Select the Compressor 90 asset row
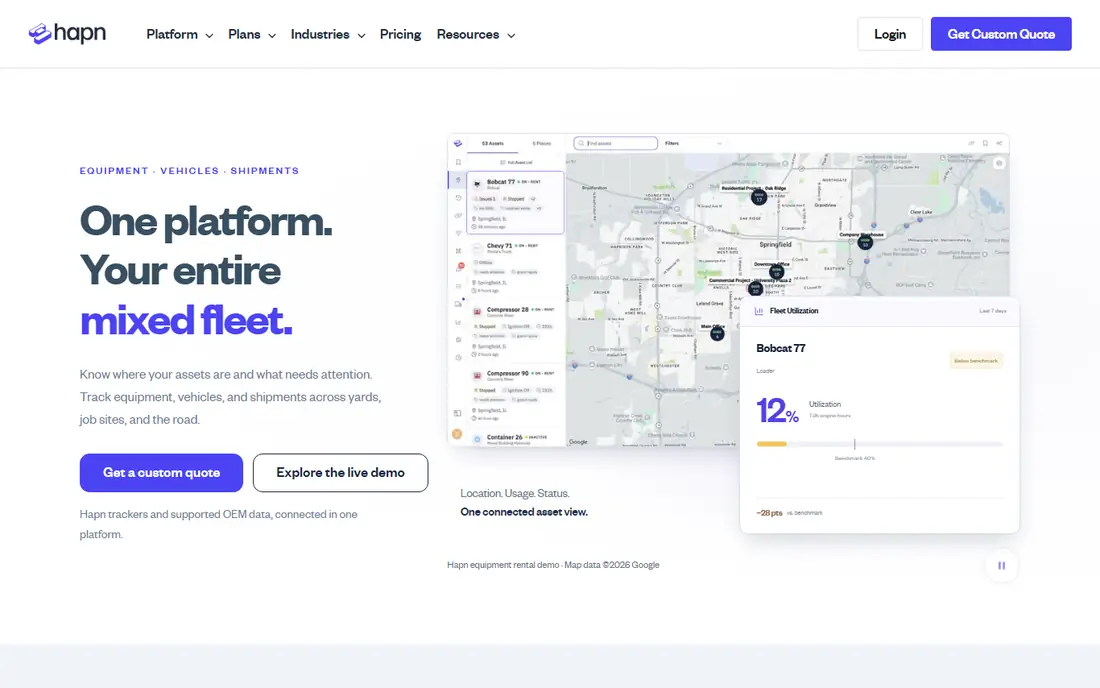 click(516, 396)
